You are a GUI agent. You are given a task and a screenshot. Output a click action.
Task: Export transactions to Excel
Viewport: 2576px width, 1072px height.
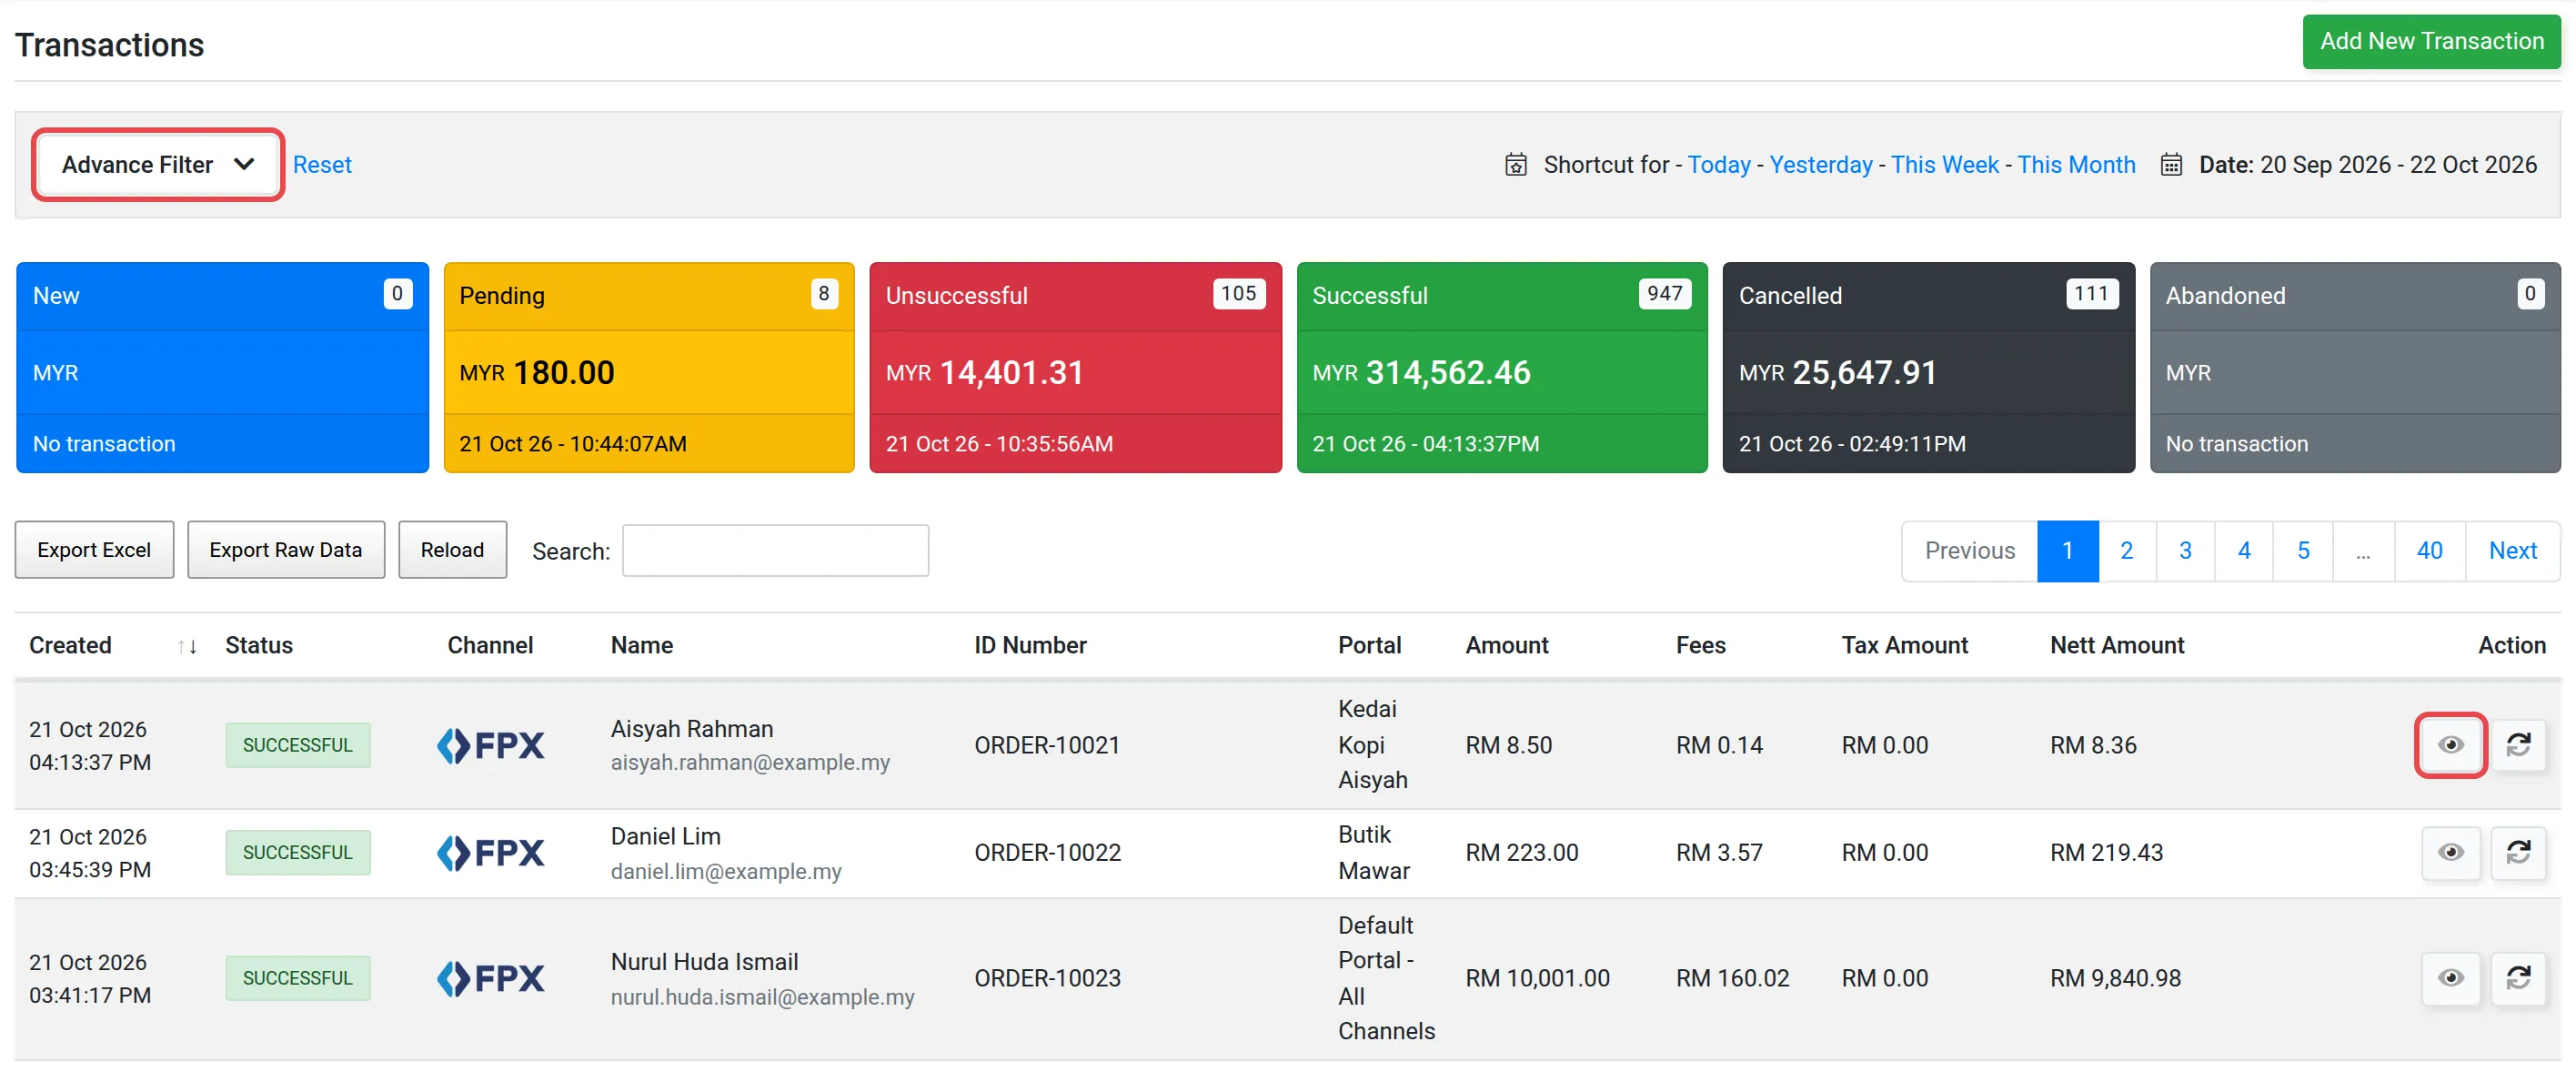[x=94, y=549]
